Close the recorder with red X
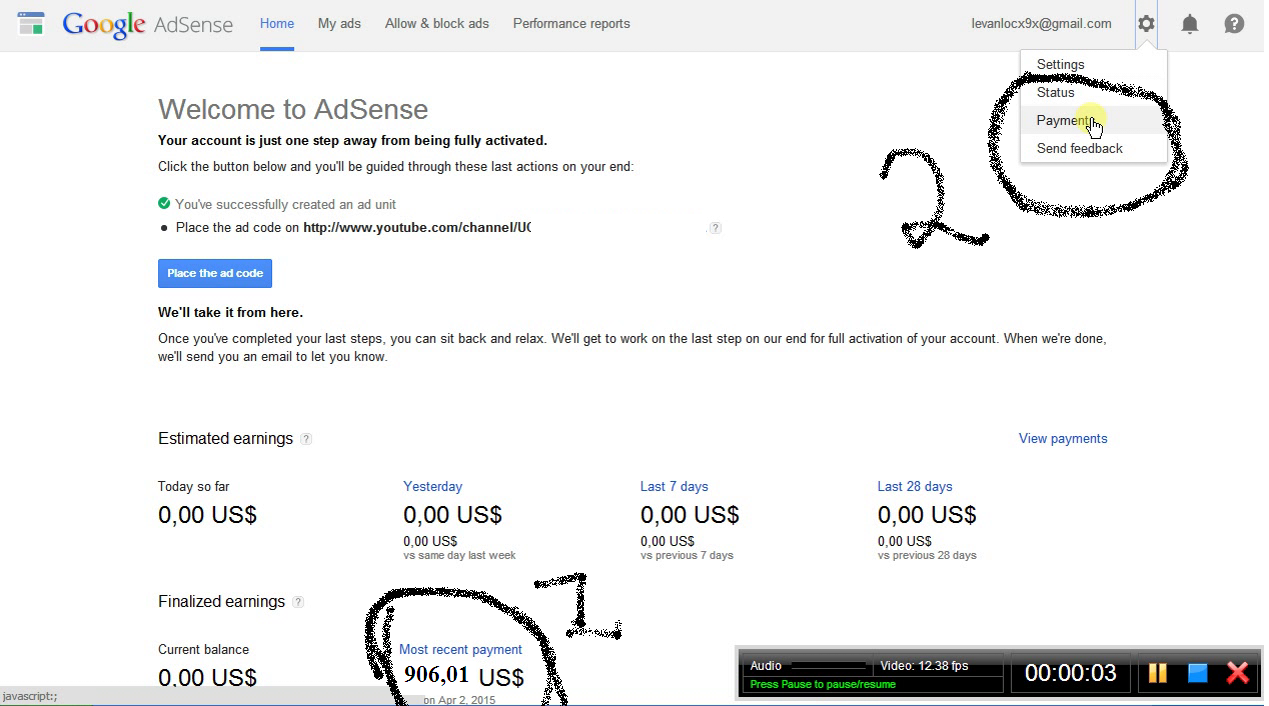1269x706 pixels. pos(1238,673)
